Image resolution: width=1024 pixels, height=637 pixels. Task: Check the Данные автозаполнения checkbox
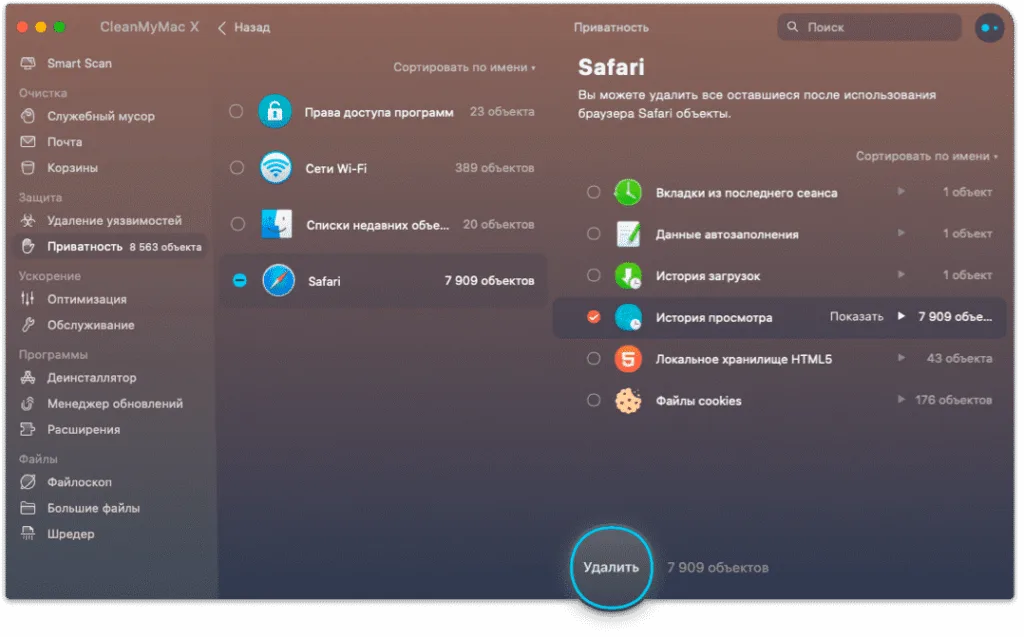[594, 233]
